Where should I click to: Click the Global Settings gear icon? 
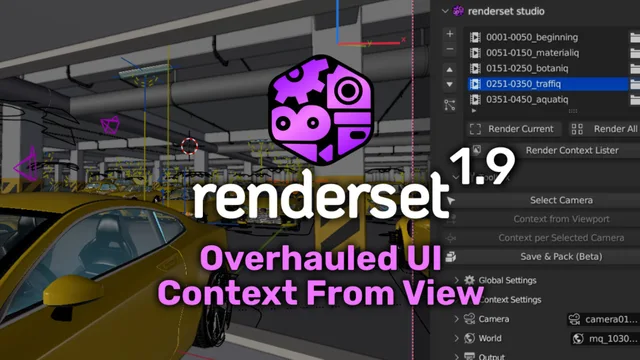[x=469, y=280]
